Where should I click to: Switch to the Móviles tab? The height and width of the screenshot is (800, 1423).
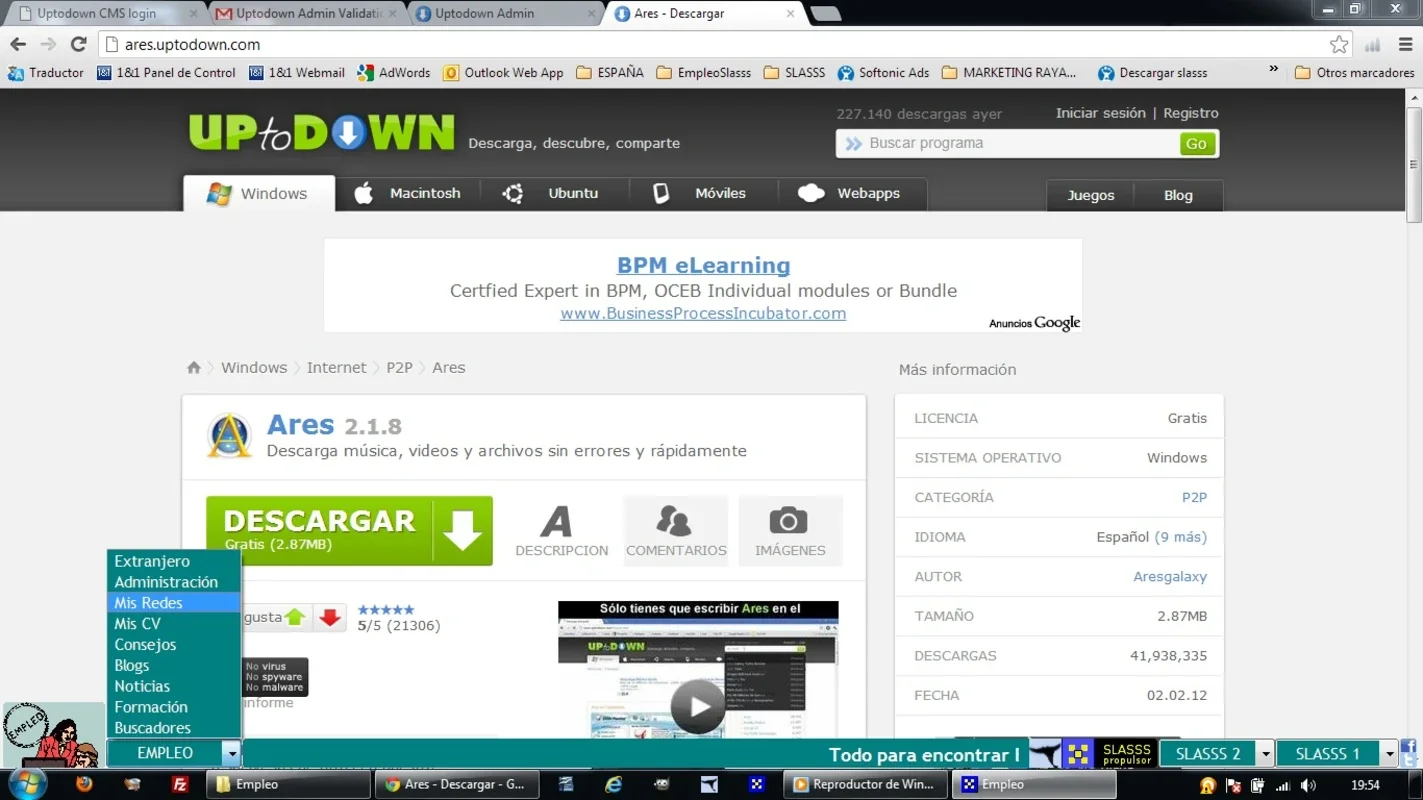[x=702, y=194]
